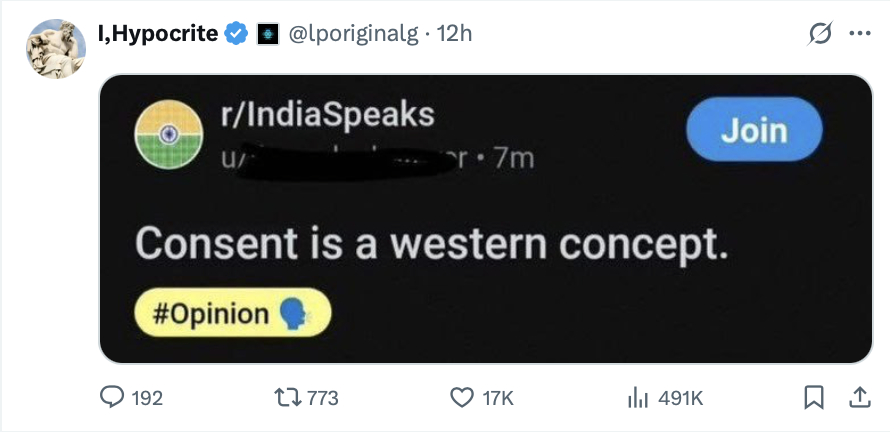The image size is (890, 432).
Task: Like the tweet with the heart icon
Action: pos(462,398)
